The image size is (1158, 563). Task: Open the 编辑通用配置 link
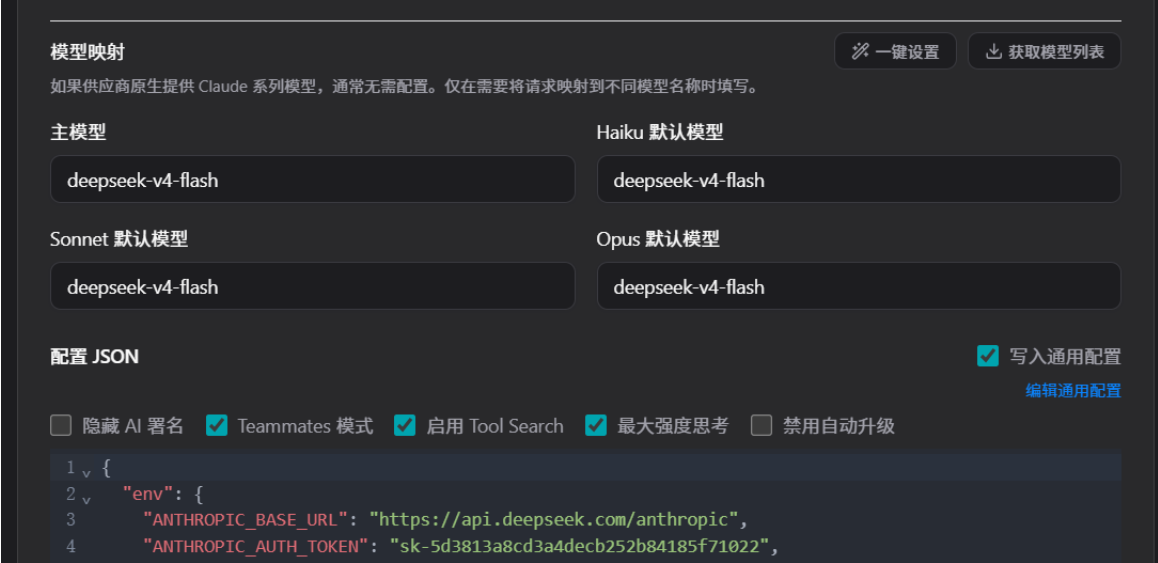[x=1073, y=391]
